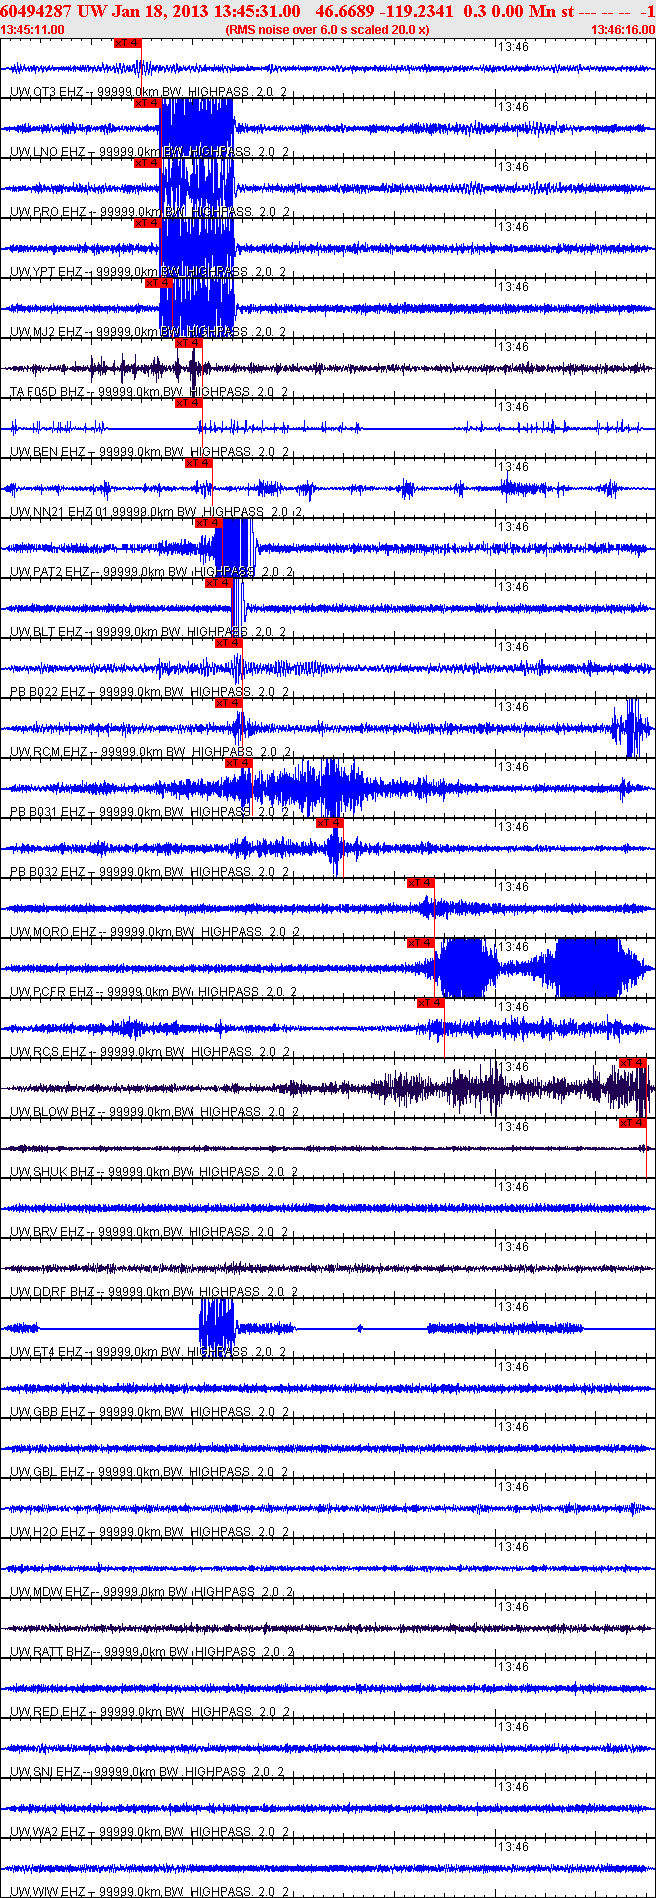Viewport: 656px width, 1898px height.
Task: Select the red pick marker on PCFR trace
Action: [420, 943]
